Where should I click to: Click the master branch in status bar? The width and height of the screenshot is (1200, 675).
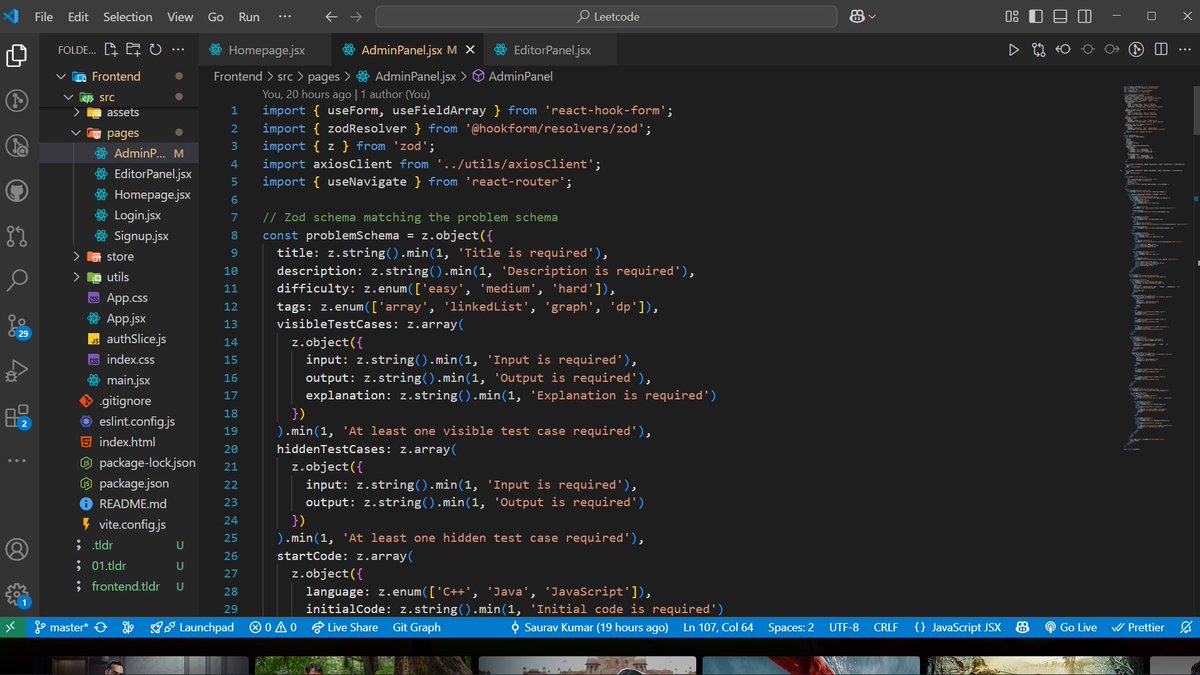coord(61,627)
